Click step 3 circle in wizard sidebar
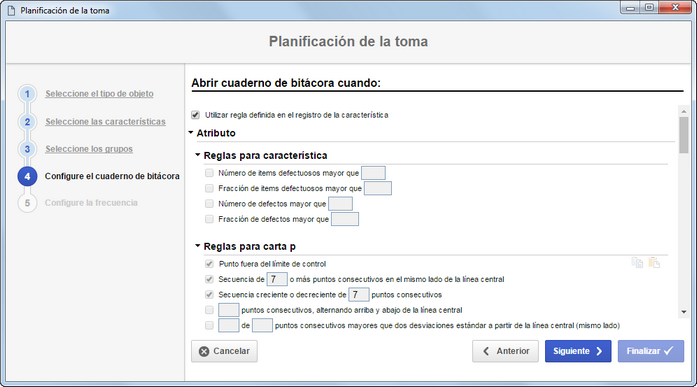Image resolution: width=697 pixels, height=387 pixels. 27,149
